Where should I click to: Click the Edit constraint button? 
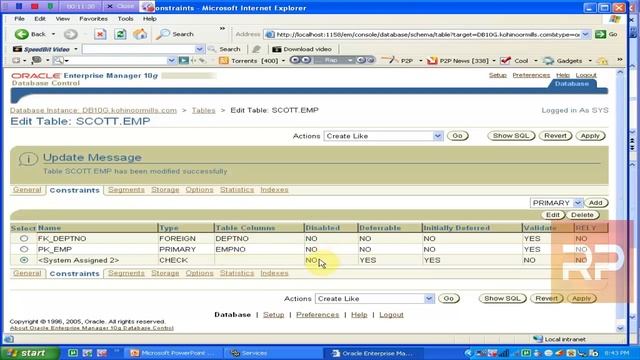(553, 215)
